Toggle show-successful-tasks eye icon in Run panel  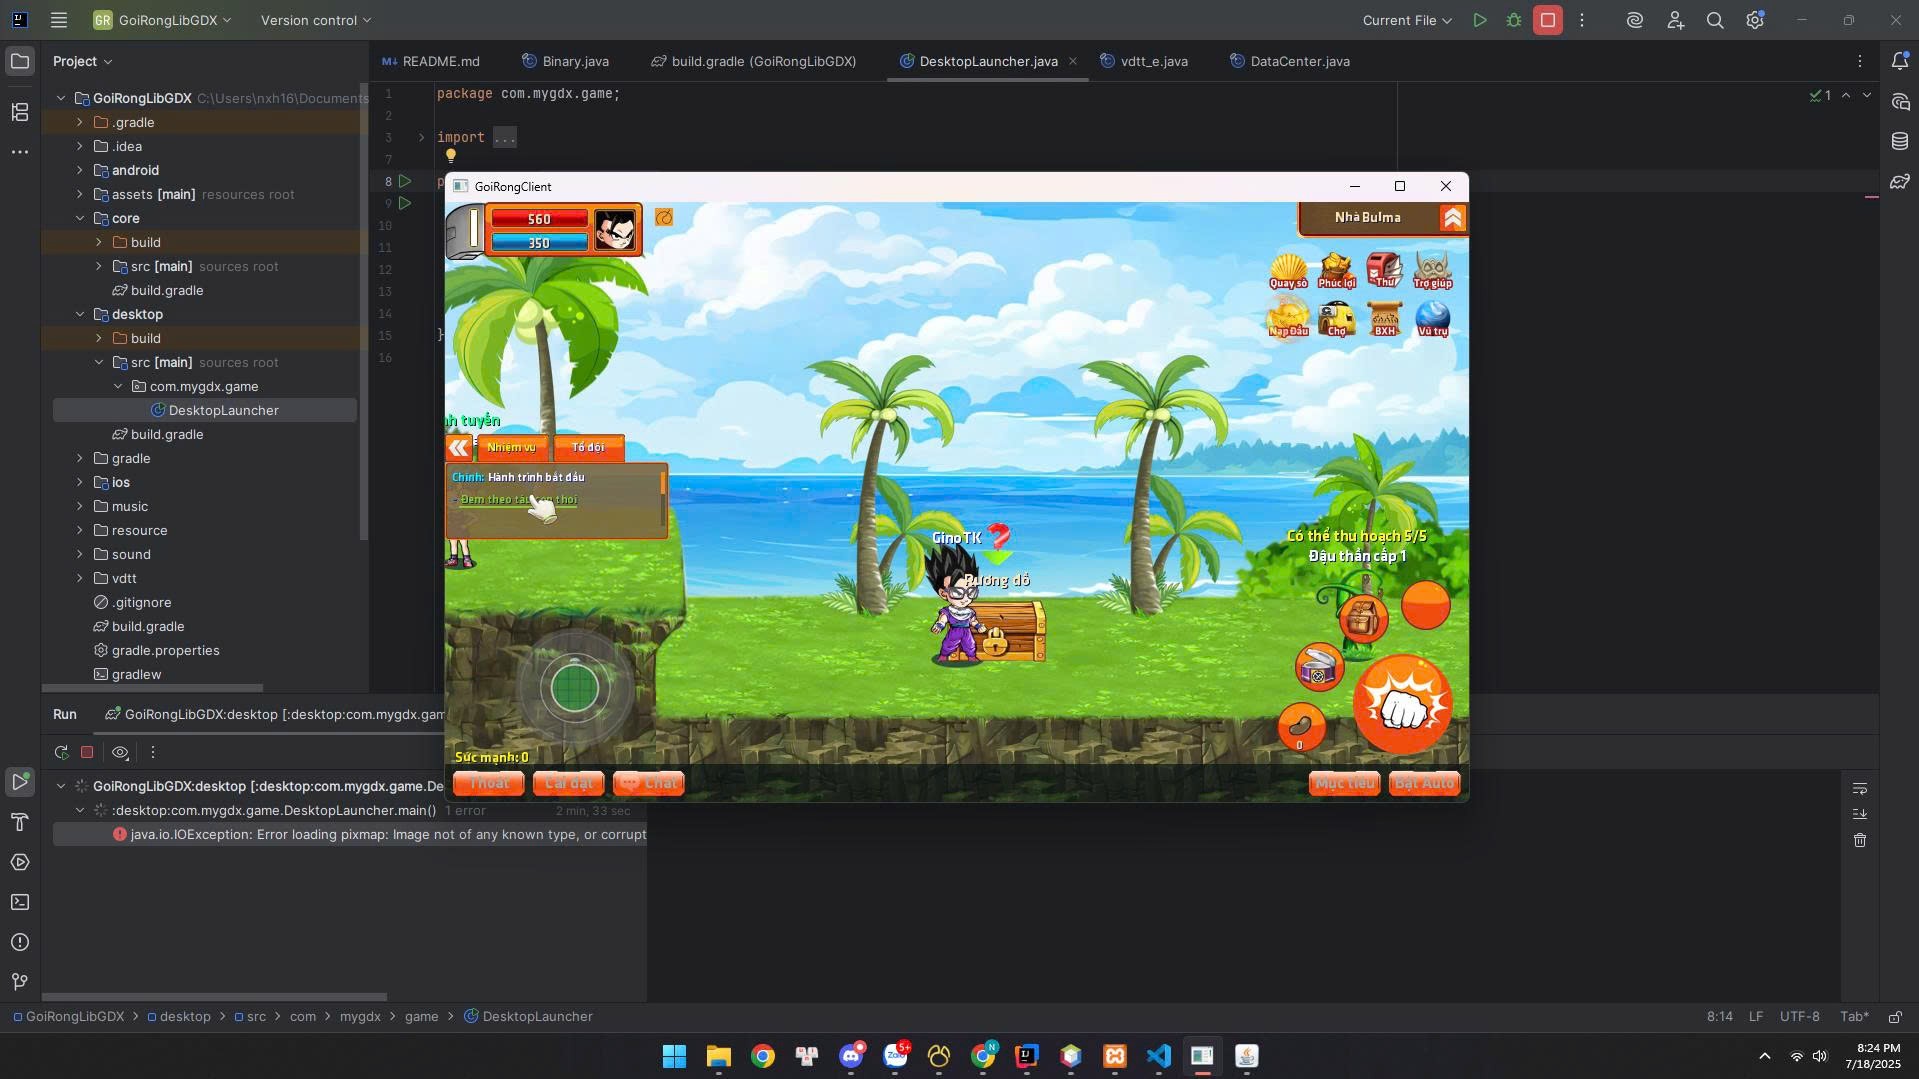121,752
